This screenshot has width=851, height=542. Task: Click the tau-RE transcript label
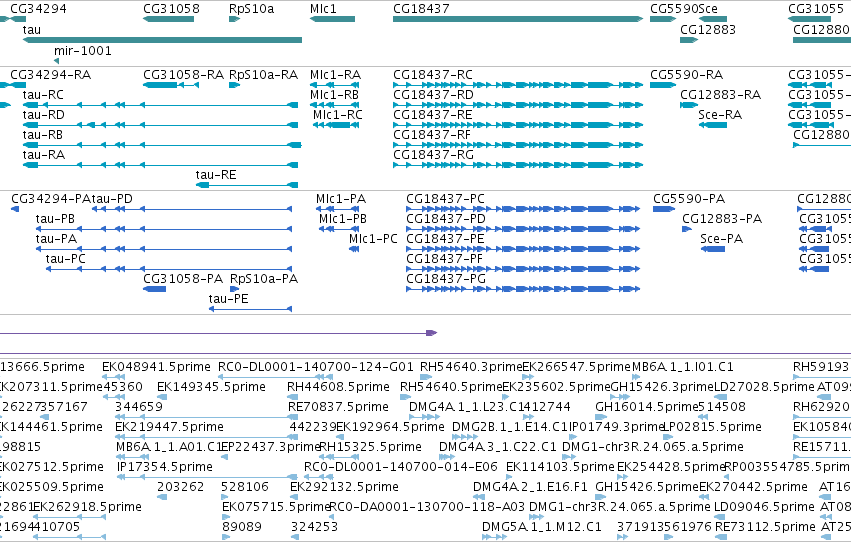coord(216,175)
